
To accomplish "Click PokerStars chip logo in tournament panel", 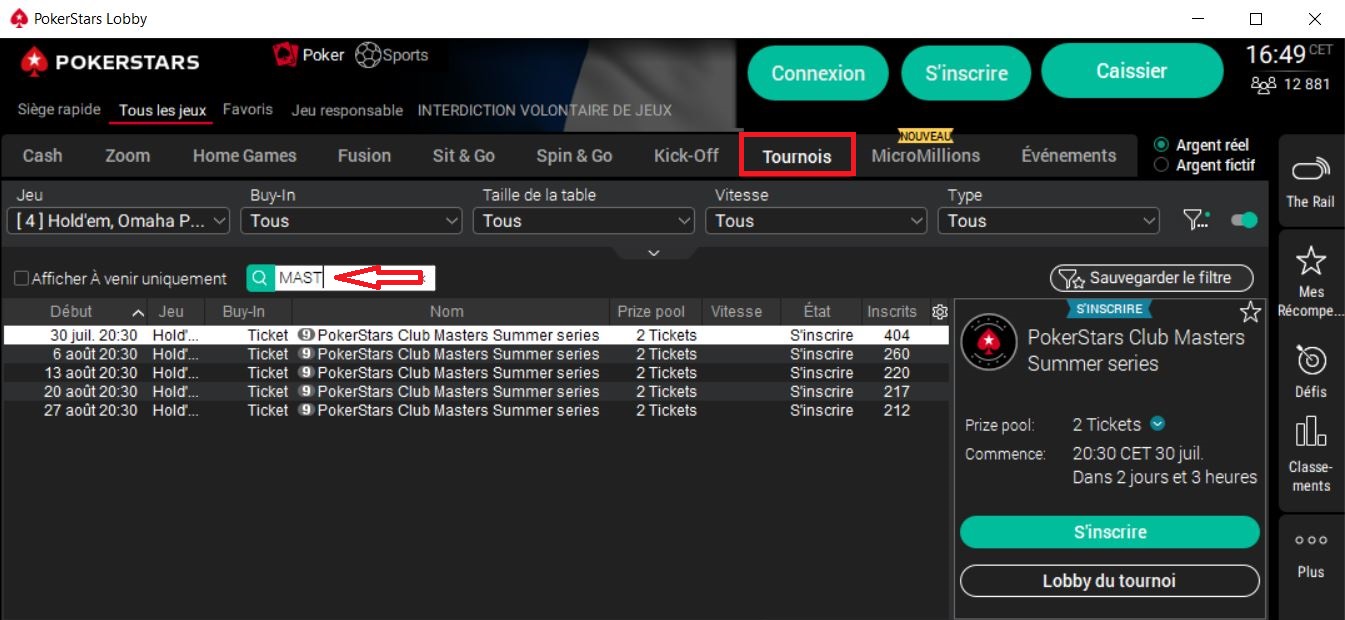I will 989,342.
